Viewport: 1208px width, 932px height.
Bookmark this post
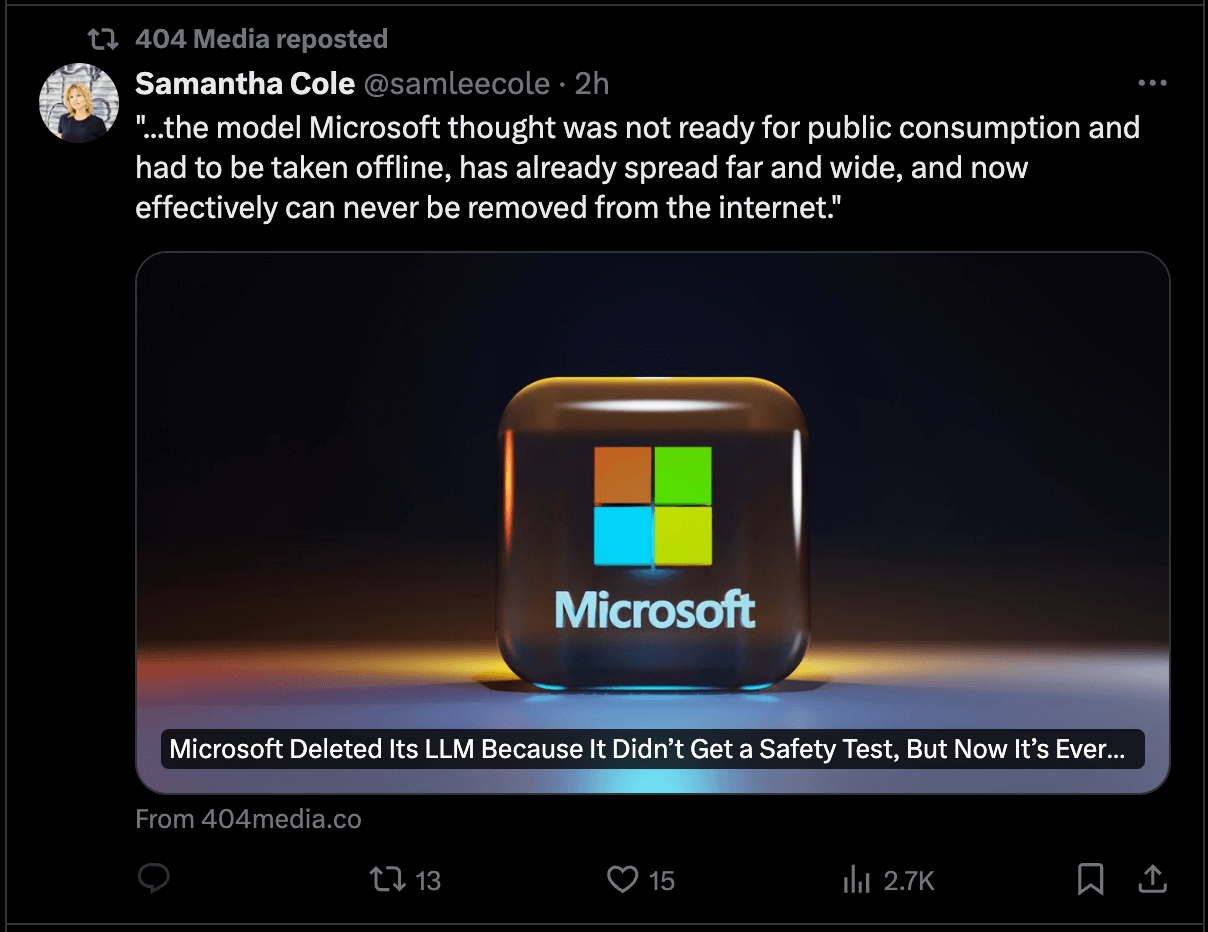pos(1090,879)
